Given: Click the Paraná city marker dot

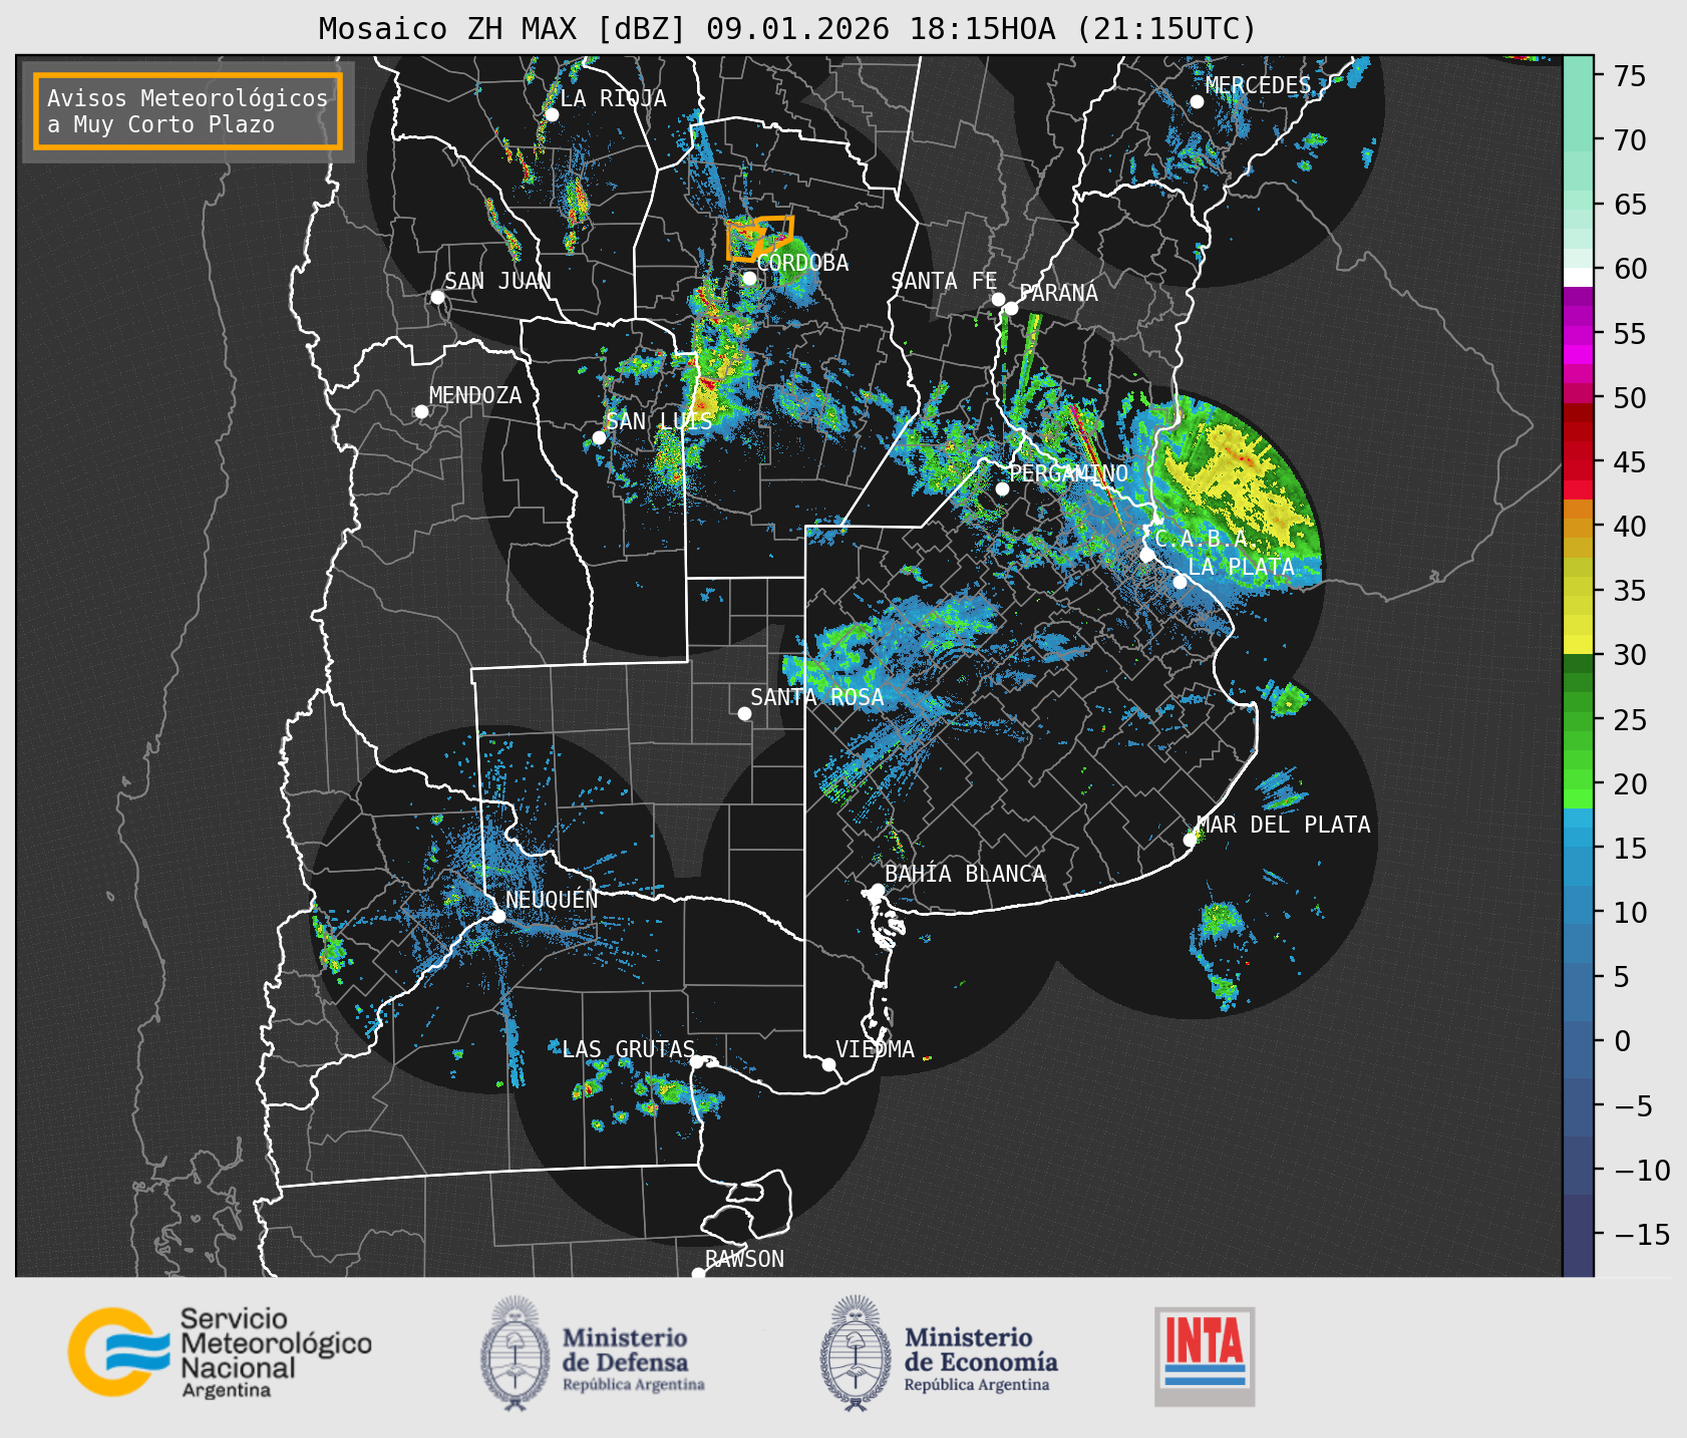Looking at the screenshot, I should [1011, 308].
